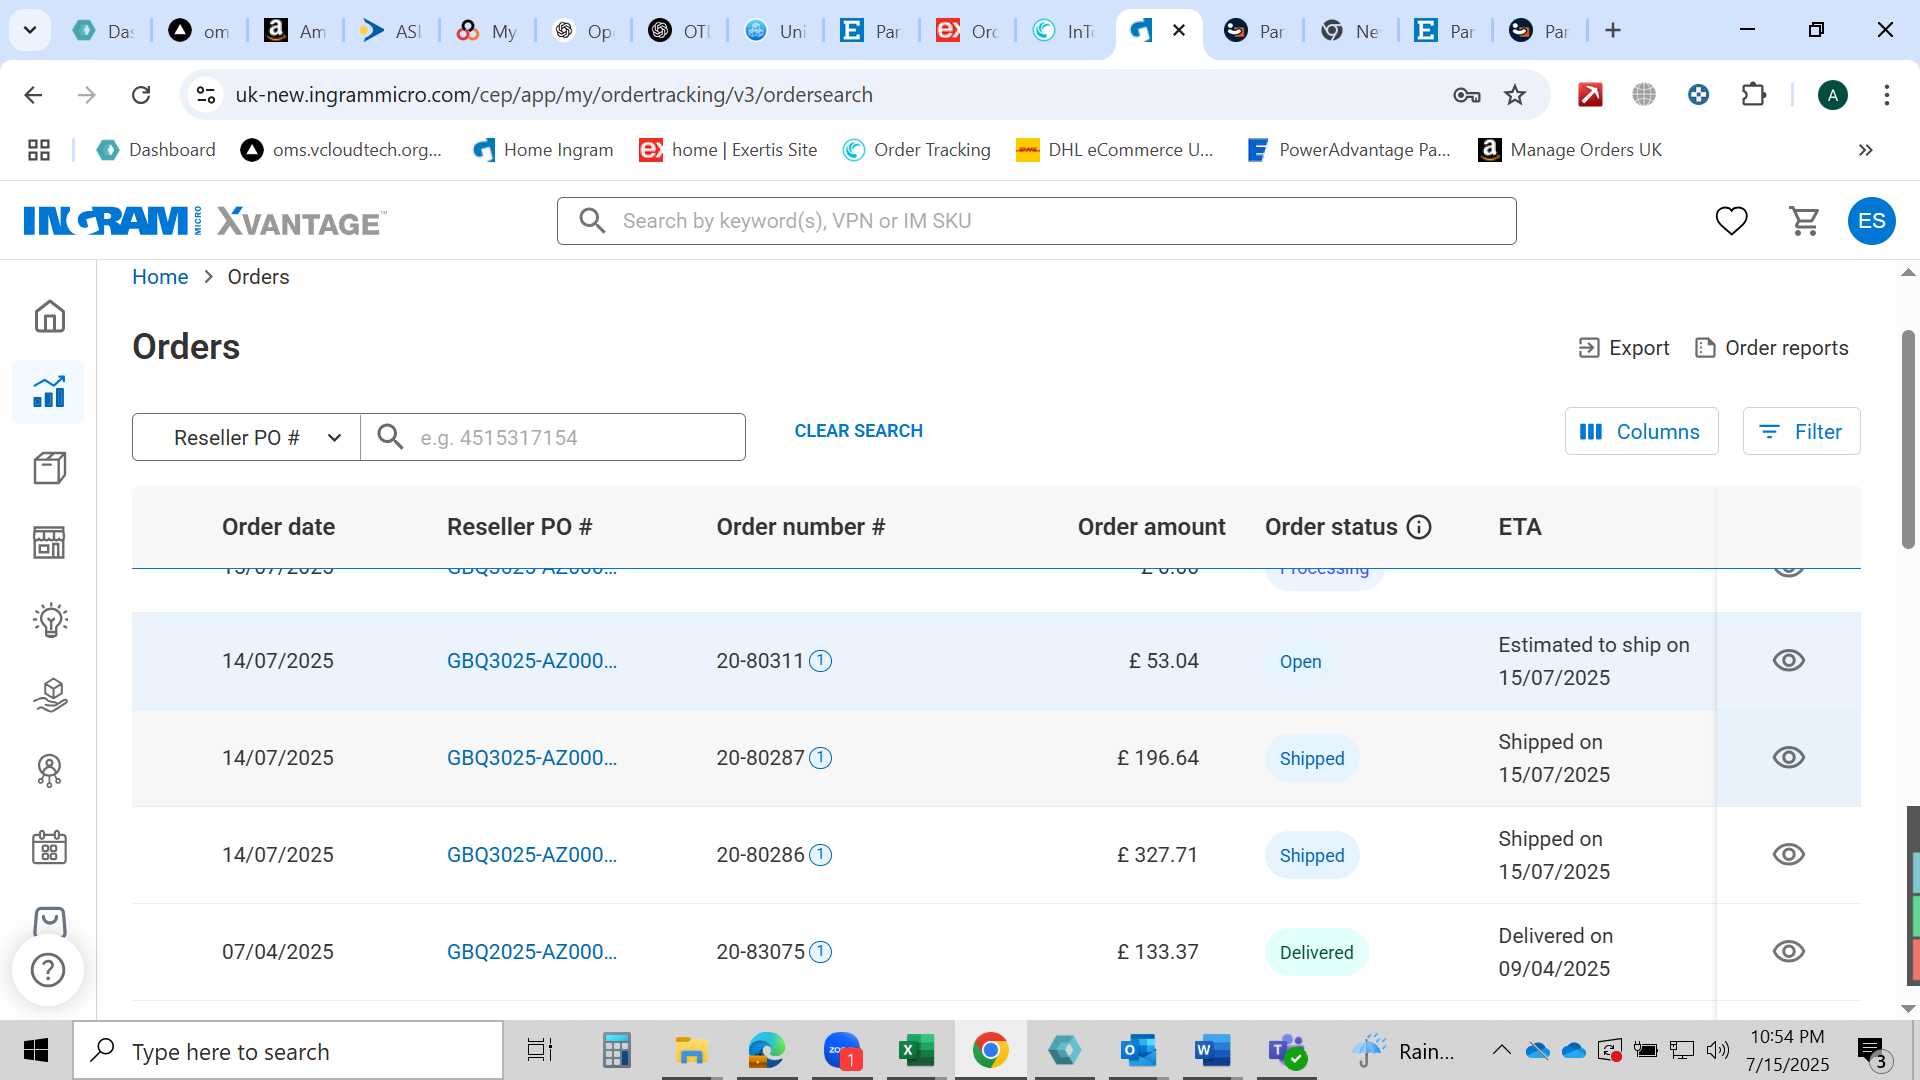Viewport: 1920px width, 1080px height.
Task: Open the lightbulb insights icon in sidebar
Action: click(x=49, y=620)
